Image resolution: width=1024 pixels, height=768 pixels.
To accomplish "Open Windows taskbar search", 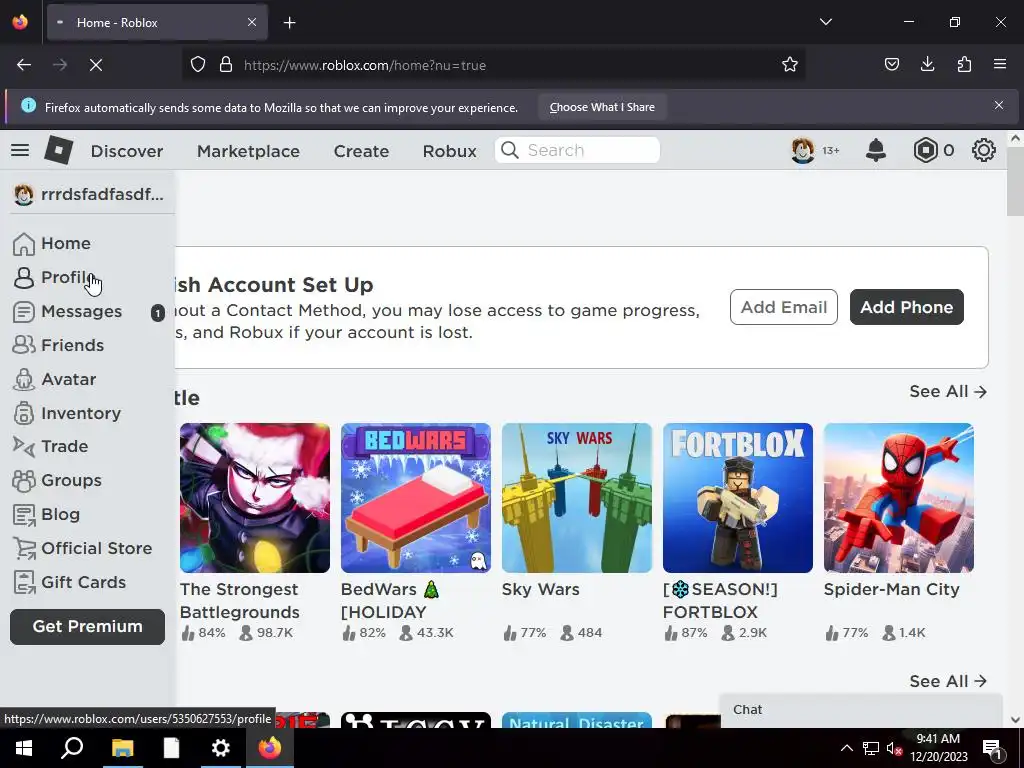I will [72, 748].
